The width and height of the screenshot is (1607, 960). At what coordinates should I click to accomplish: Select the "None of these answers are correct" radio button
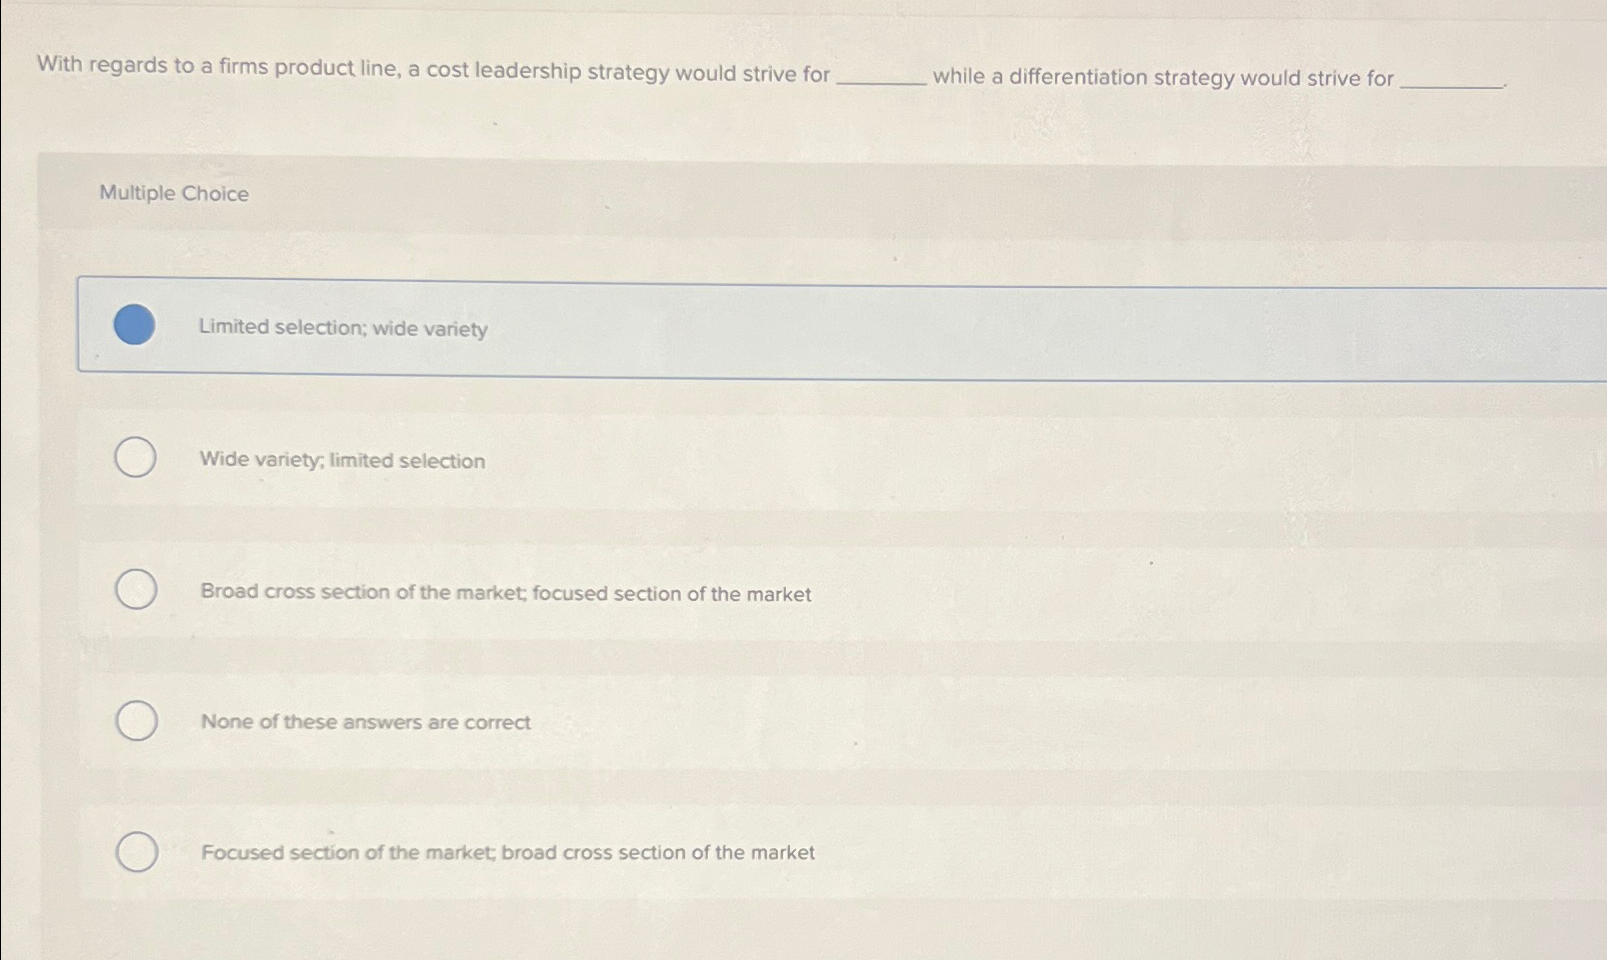point(137,719)
